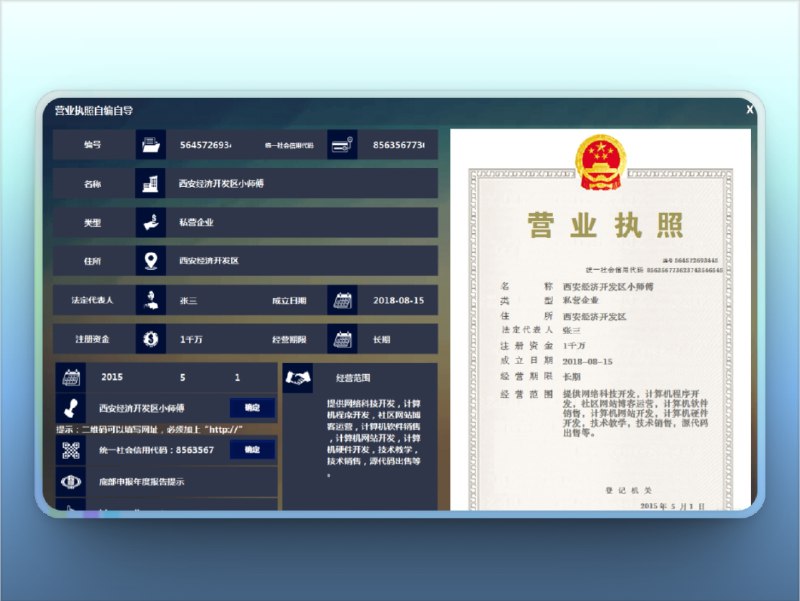The height and width of the screenshot is (601, 800).
Task: Click the dollar coin icon next to 注册资金
Action: 150,339
